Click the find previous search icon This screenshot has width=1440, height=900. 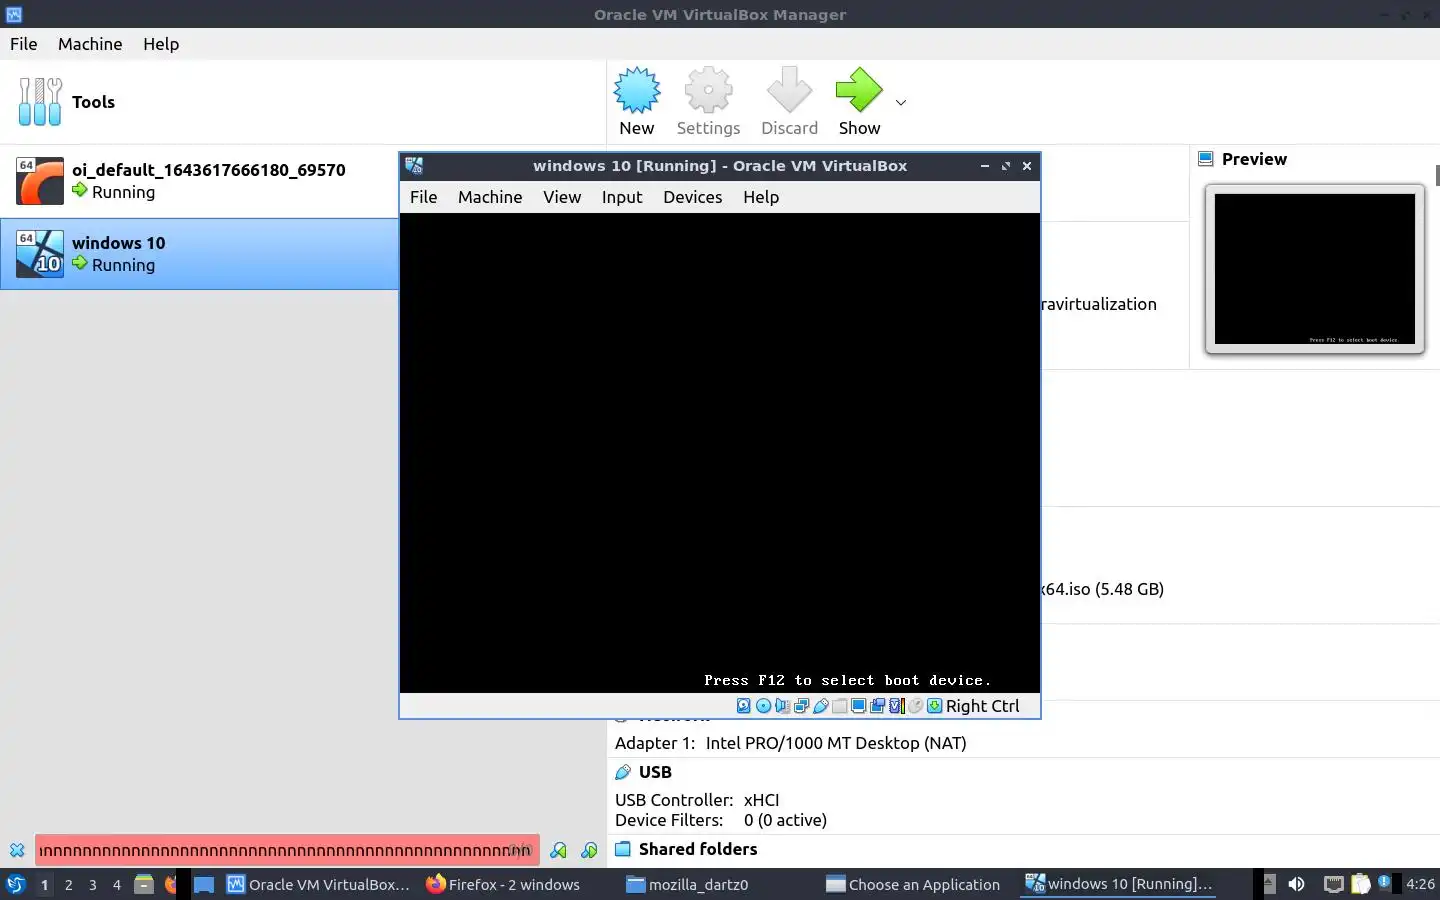click(x=558, y=850)
